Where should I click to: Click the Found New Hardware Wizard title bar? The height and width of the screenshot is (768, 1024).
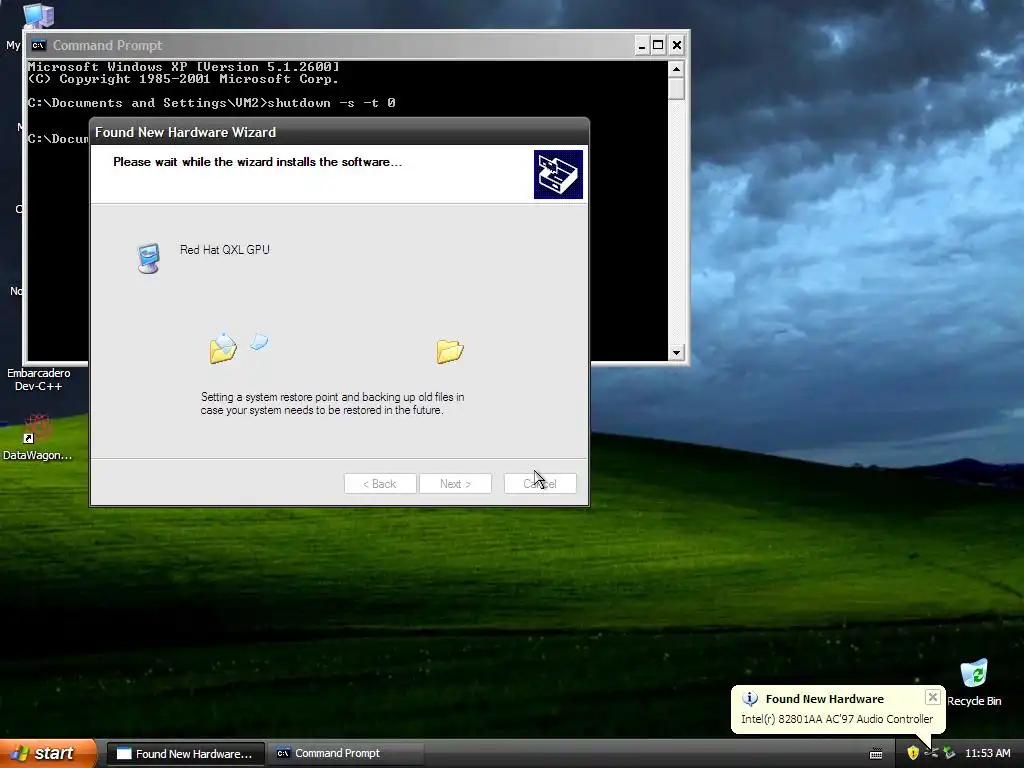click(x=339, y=132)
